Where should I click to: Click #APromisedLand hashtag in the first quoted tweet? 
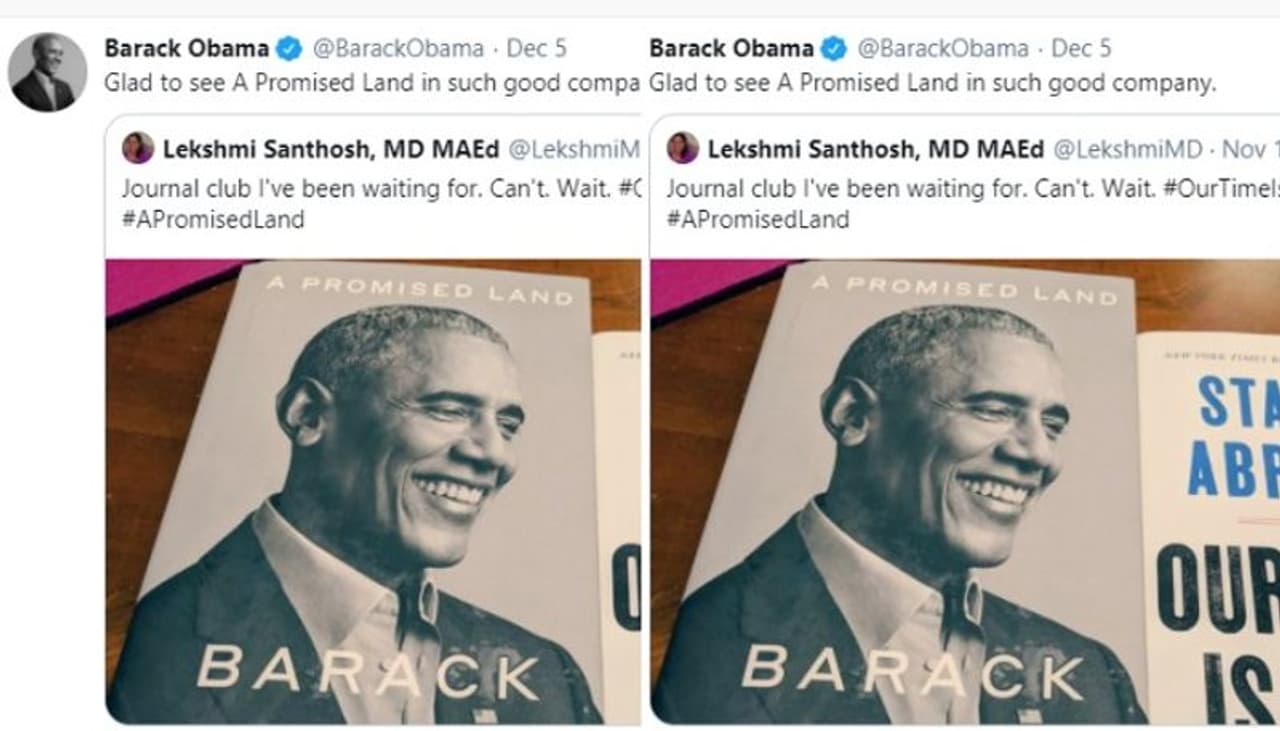(x=213, y=219)
